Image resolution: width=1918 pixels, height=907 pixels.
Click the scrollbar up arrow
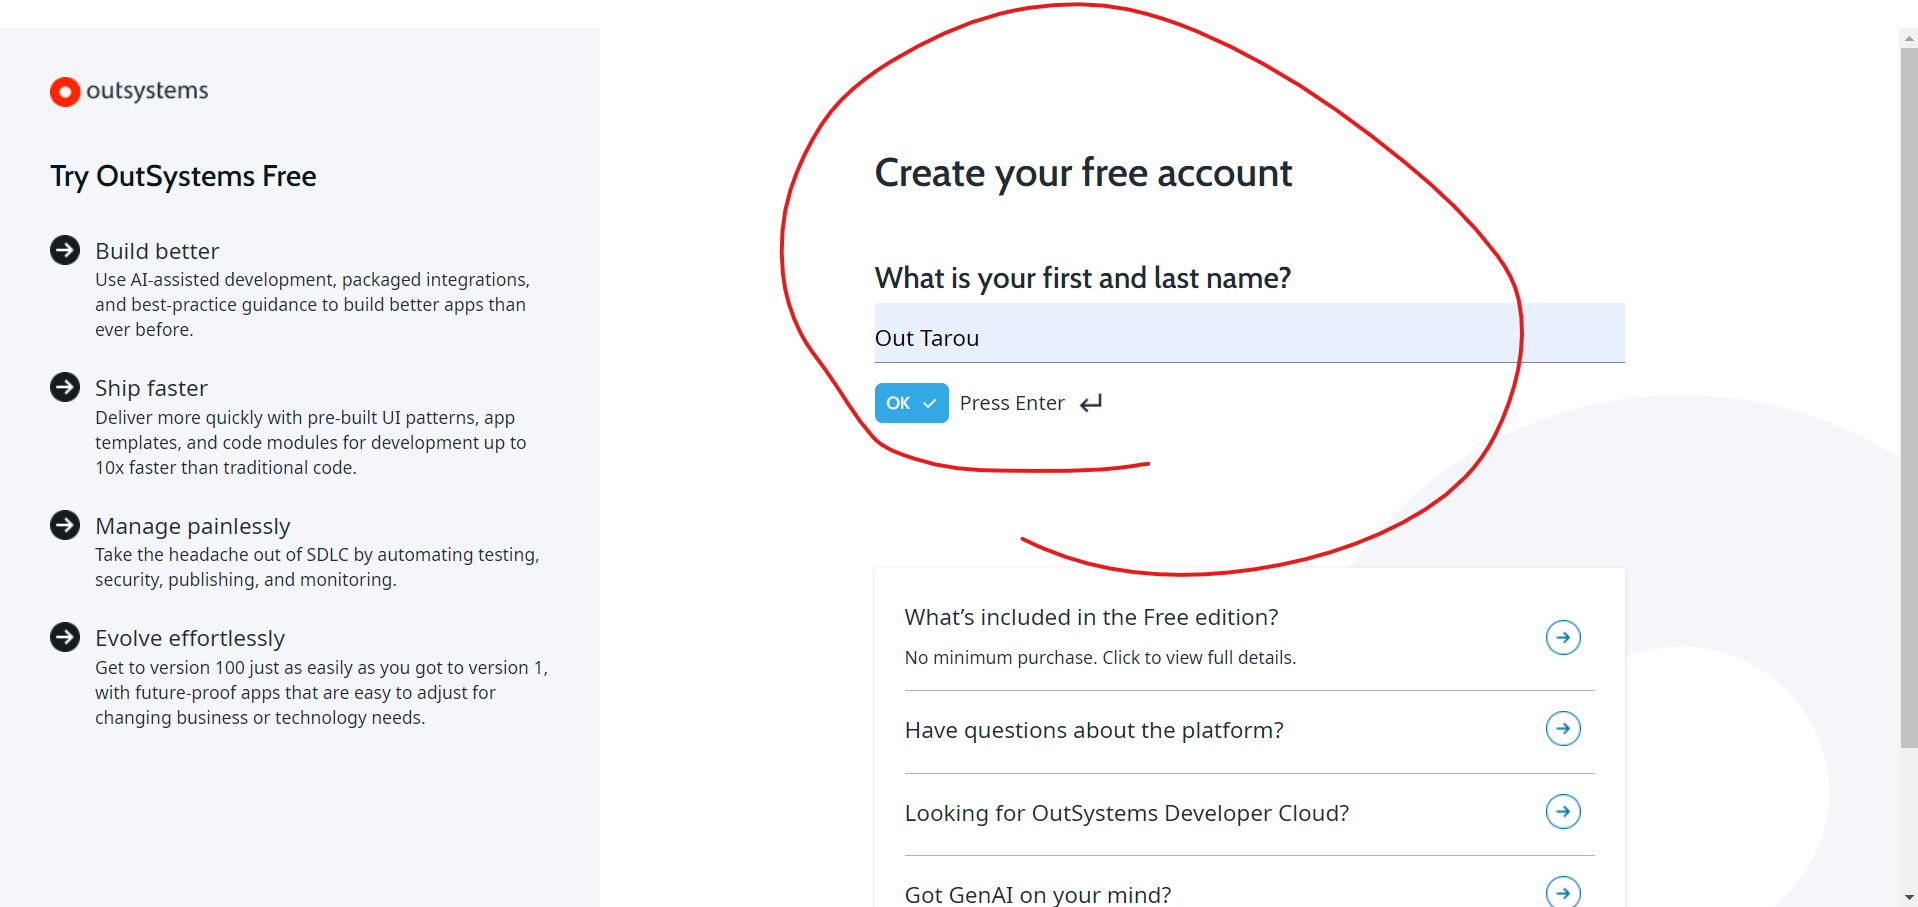pyautogui.click(x=1909, y=38)
